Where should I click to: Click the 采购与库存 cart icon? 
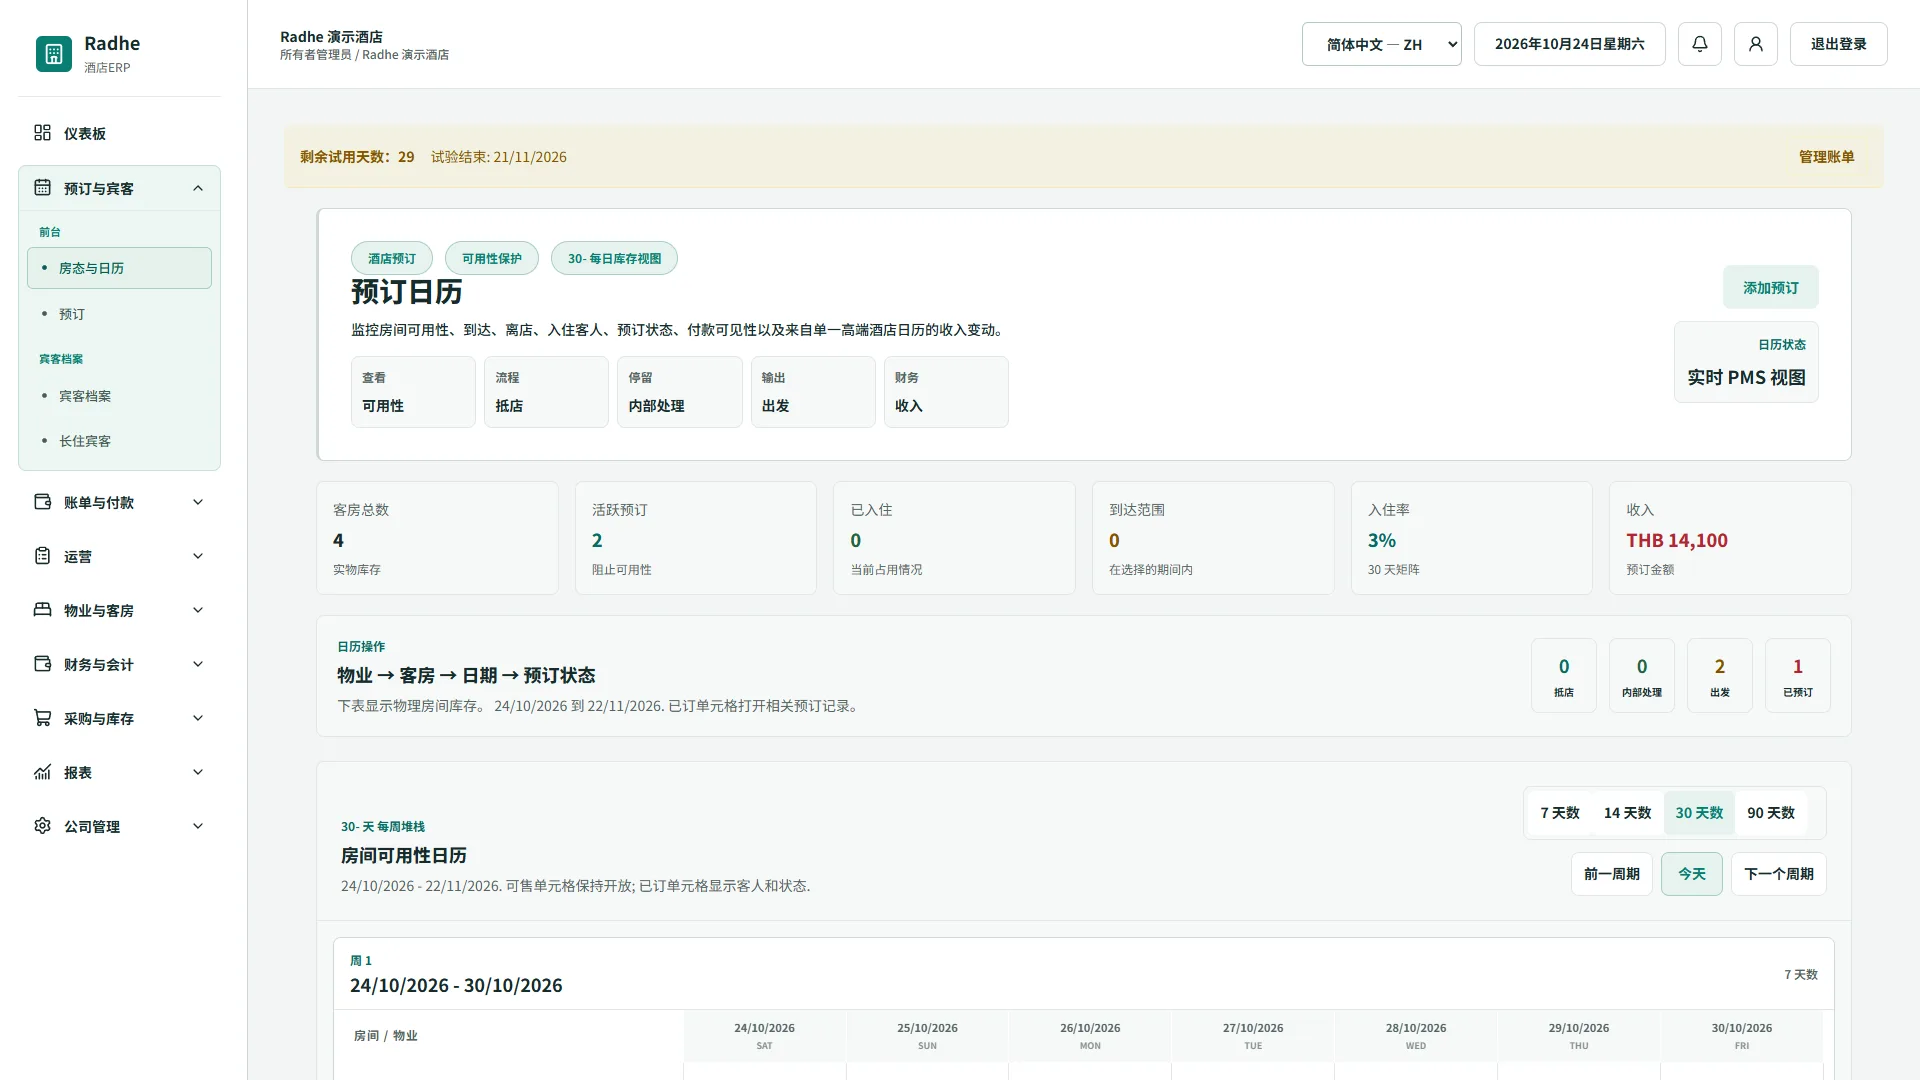42,718
